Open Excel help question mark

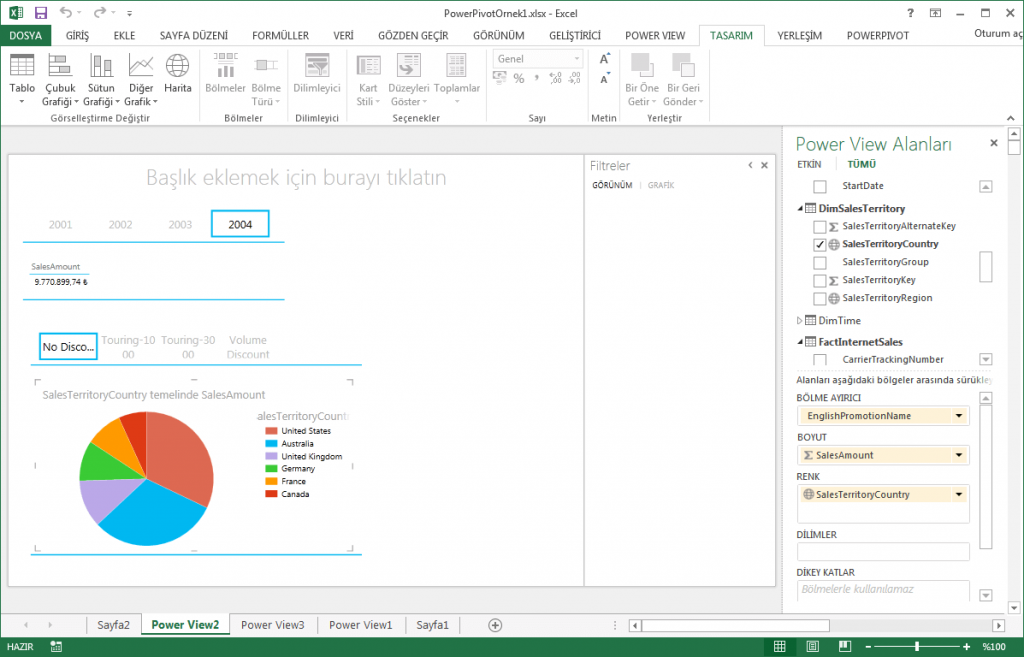pyautogui.click(x=910, y=12)
